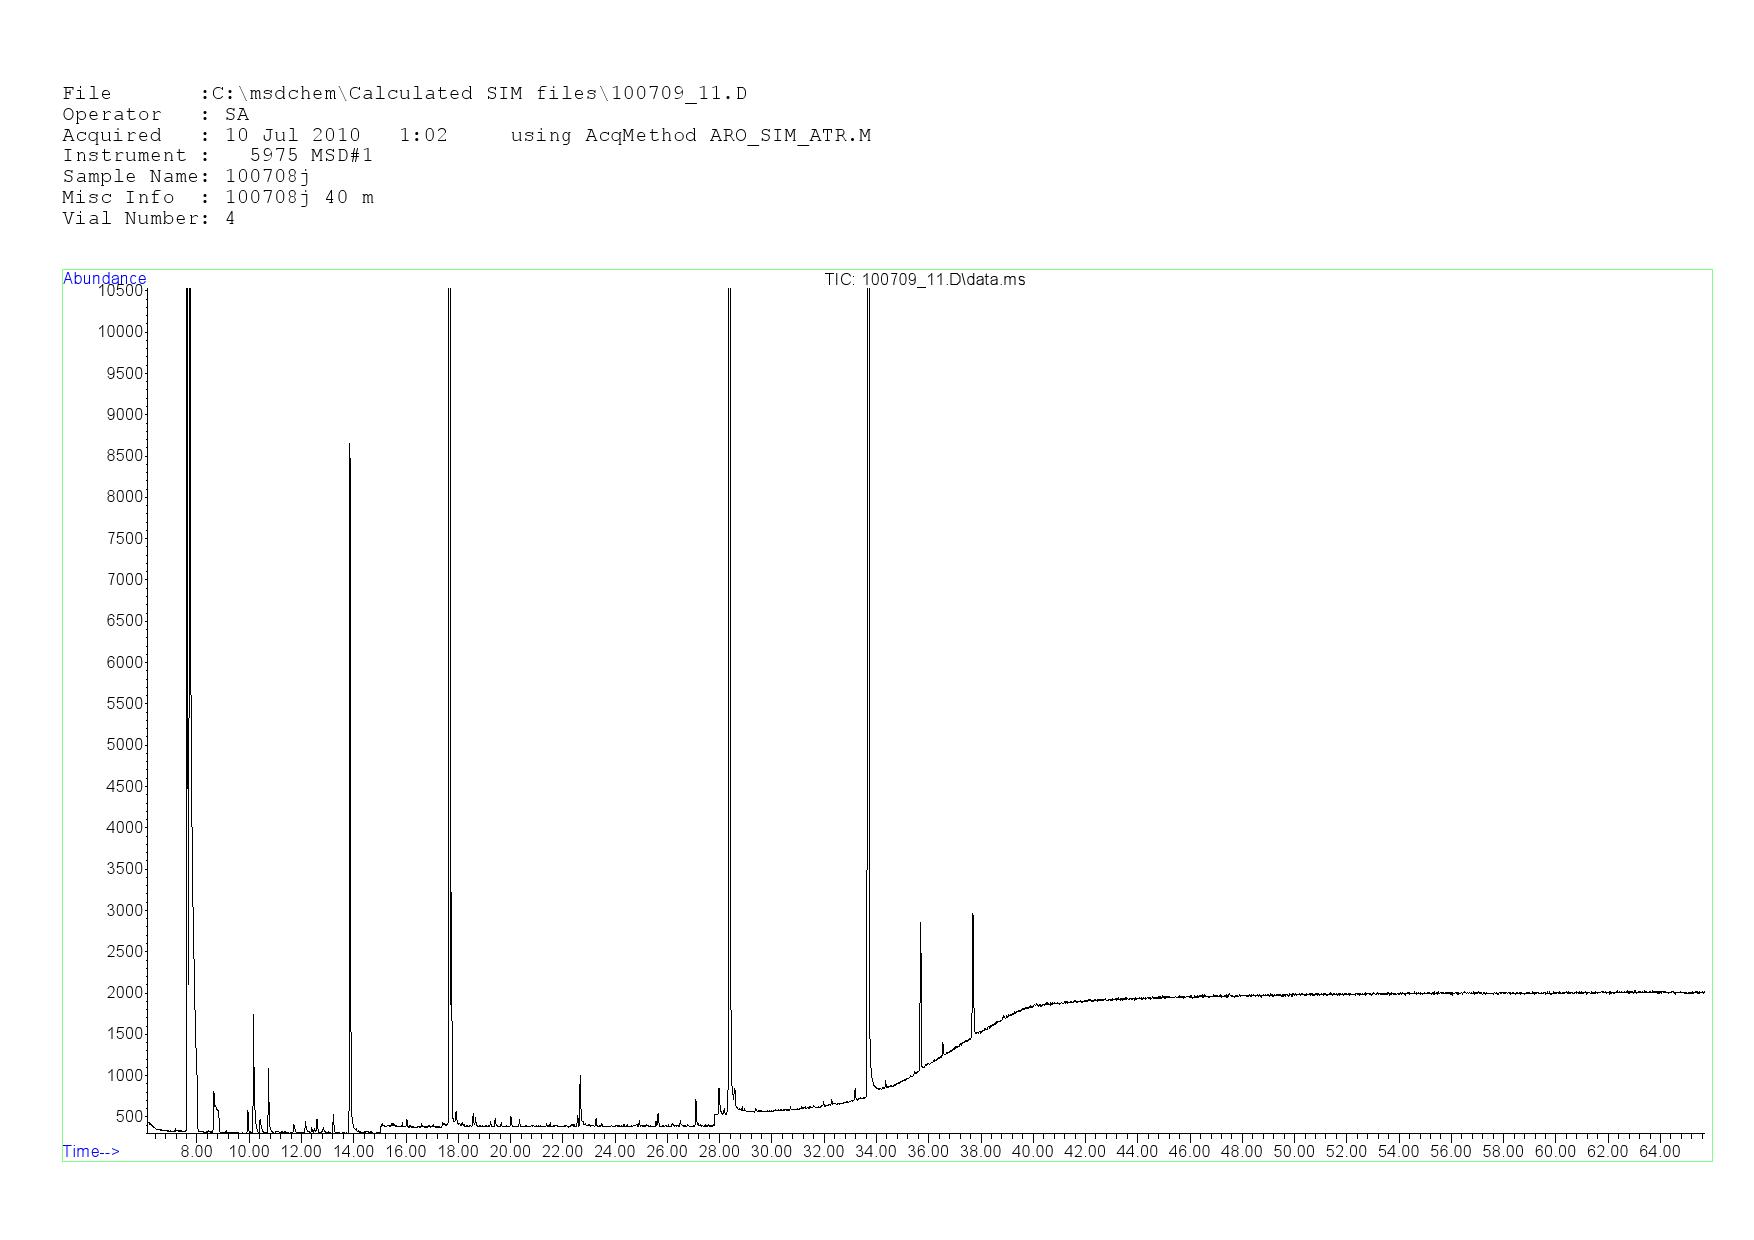This screenshot has height=1240, width=1754.
Task: Click the peak tip near 37.7 minutes
Action: (x=972, y=916)
